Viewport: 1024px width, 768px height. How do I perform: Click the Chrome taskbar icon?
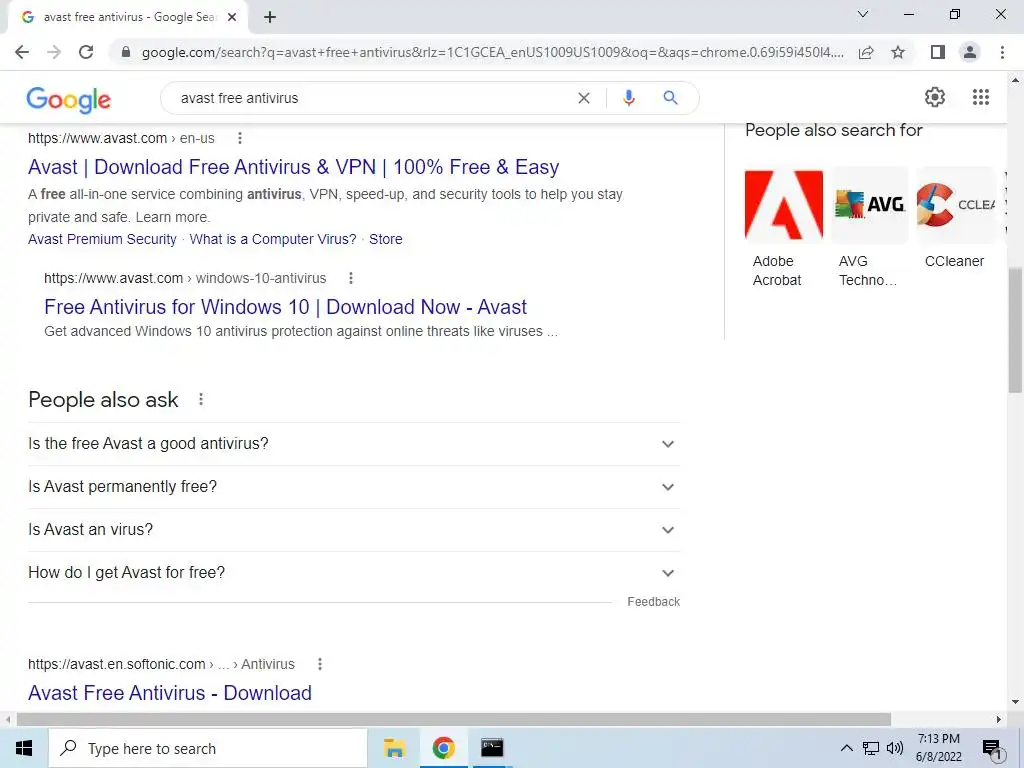443,748
